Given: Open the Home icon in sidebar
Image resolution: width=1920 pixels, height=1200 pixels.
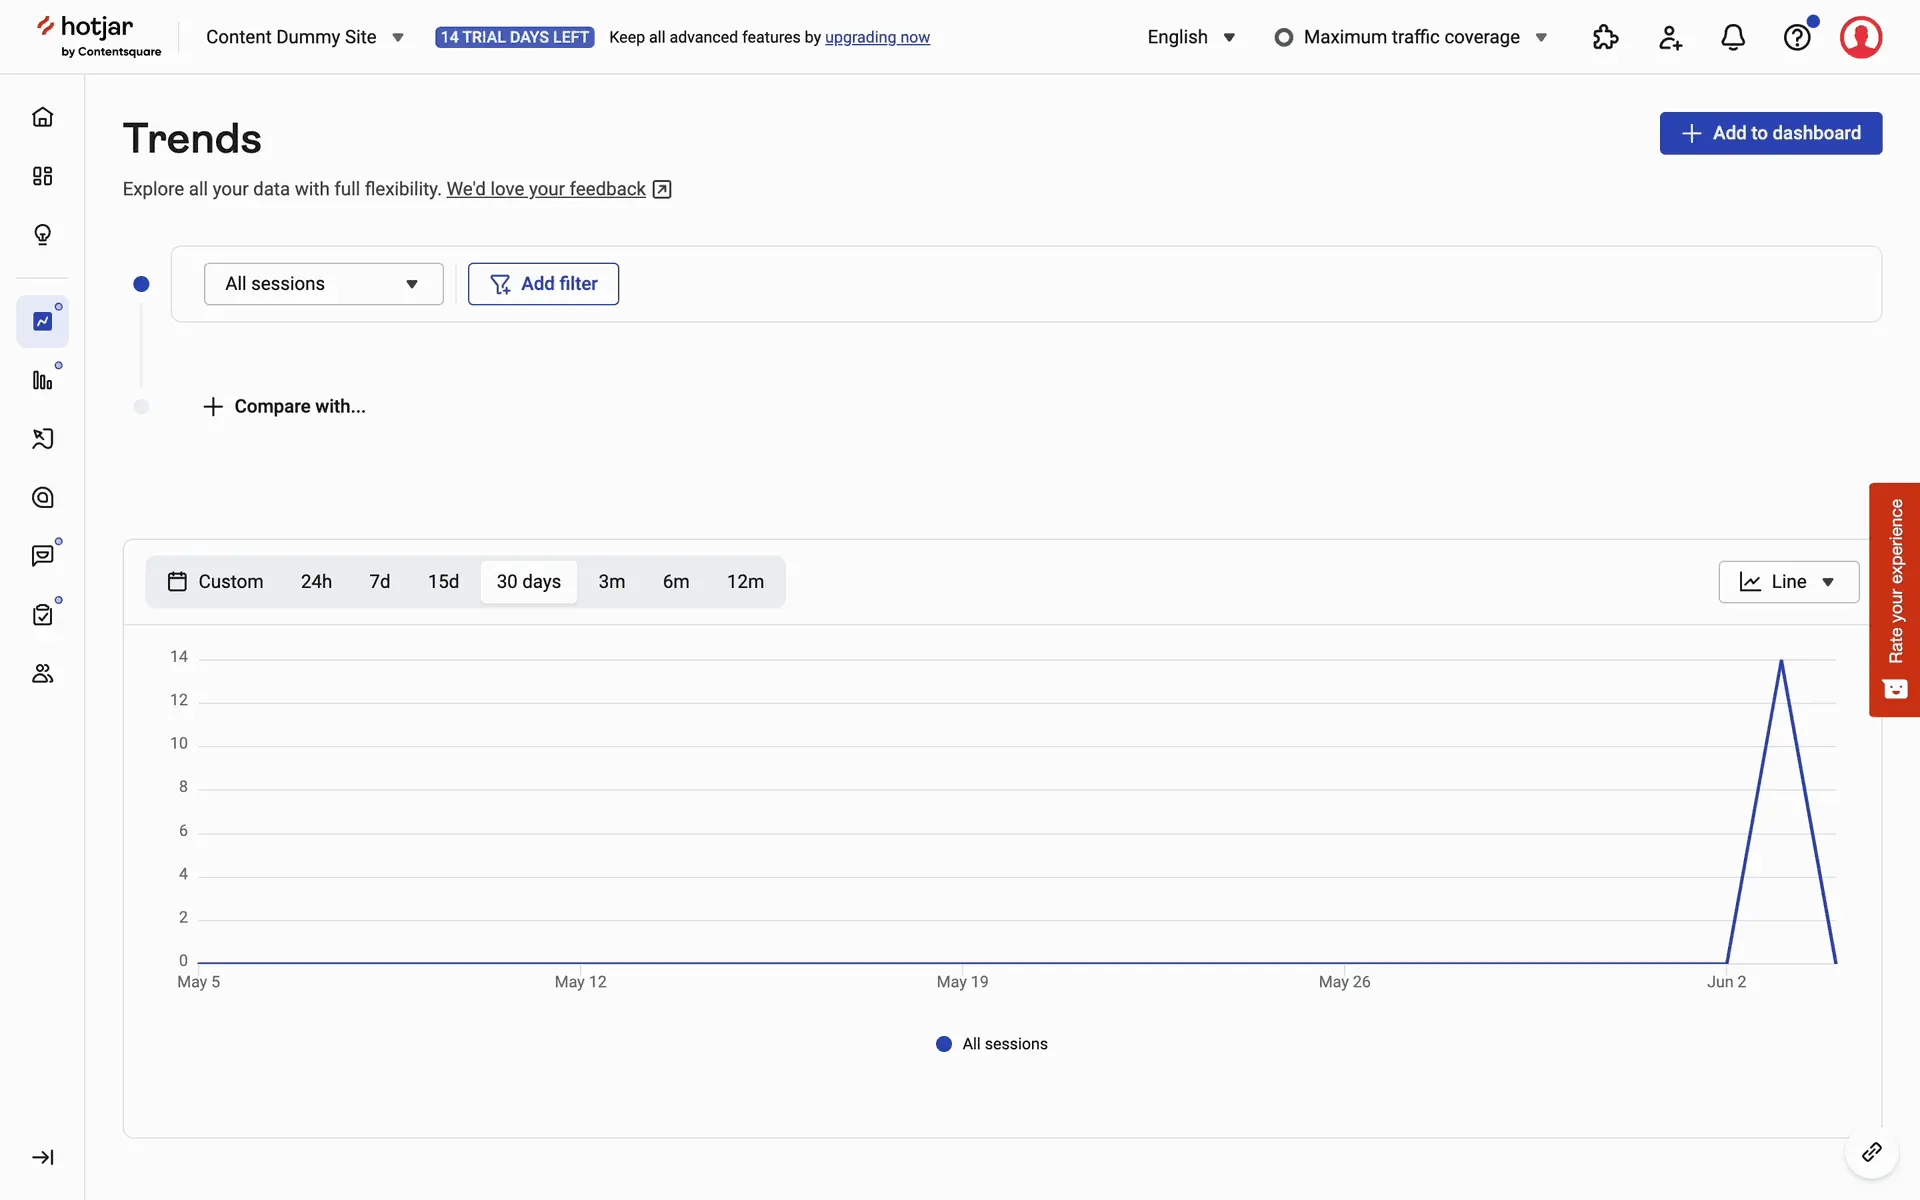Looking at the screenshot, I should 42,117.
